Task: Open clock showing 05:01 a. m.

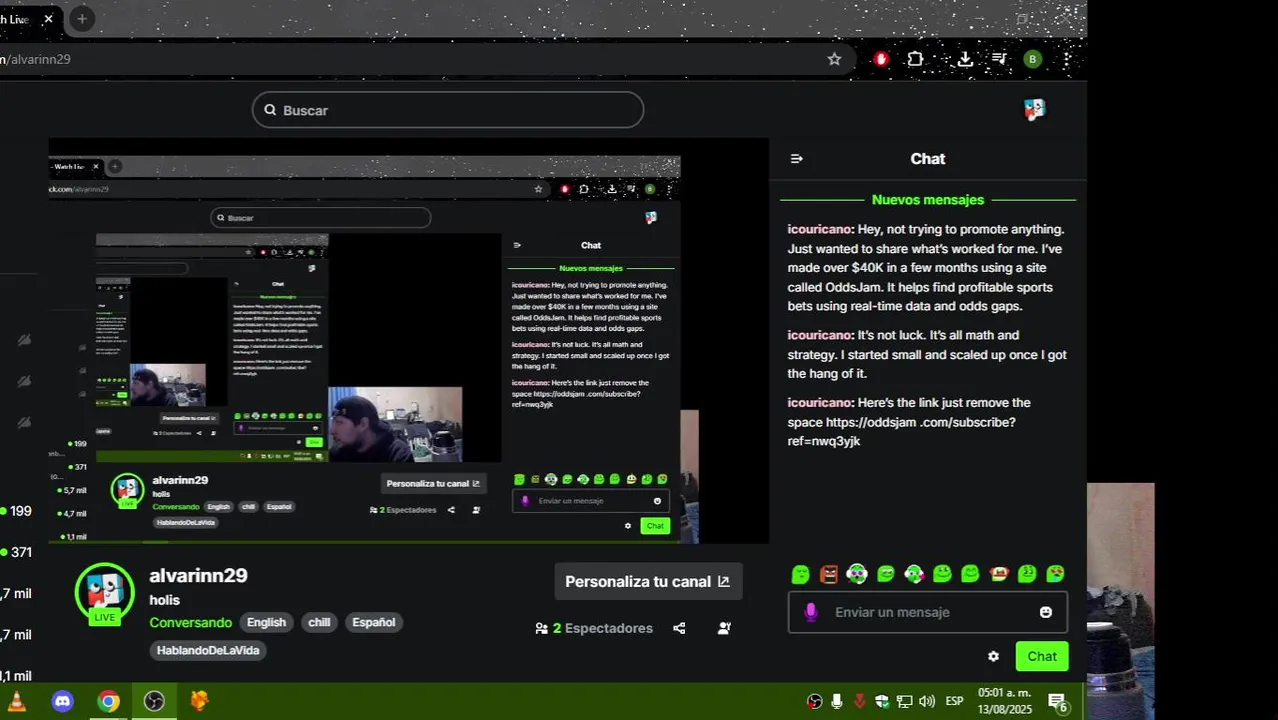Action: [1004, 701]
